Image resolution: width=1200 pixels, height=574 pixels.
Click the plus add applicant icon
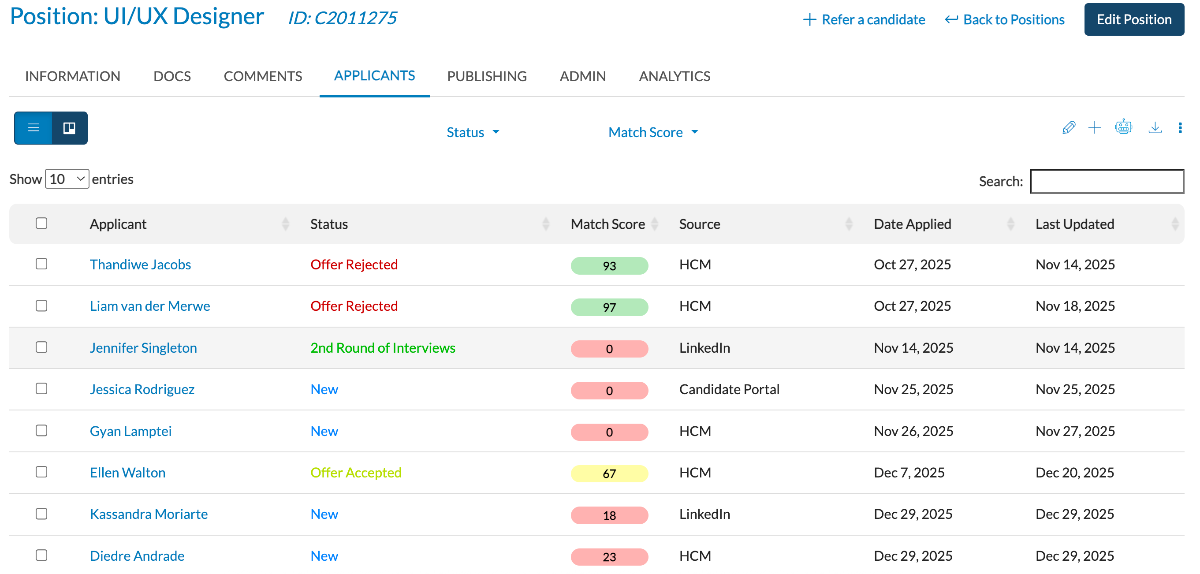[x=1094, y=127]
